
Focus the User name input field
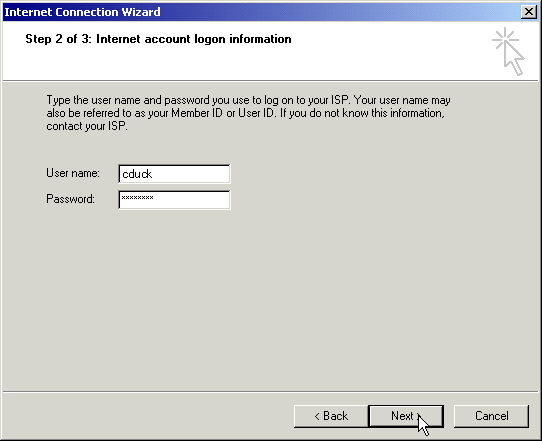(x=174, y=174)
